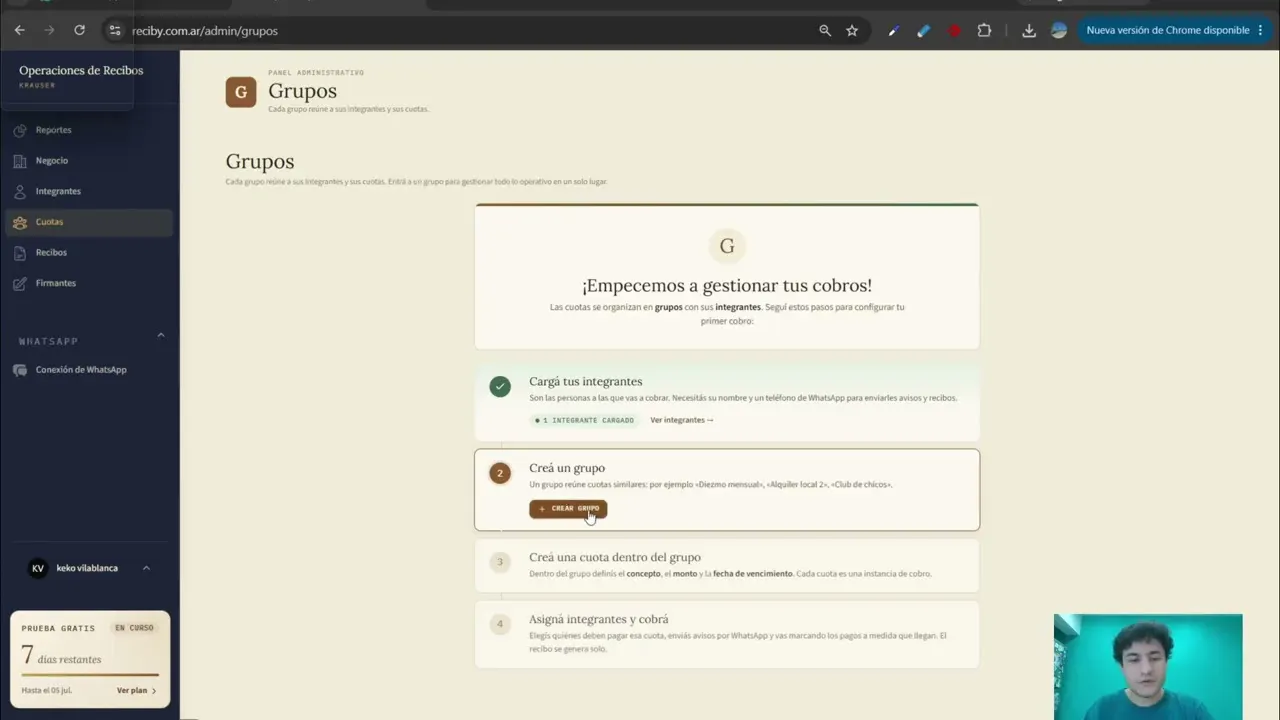Screen dimensions: 1280x720
Task: Click the Creá un grupo heading
Action: point(567,468)
